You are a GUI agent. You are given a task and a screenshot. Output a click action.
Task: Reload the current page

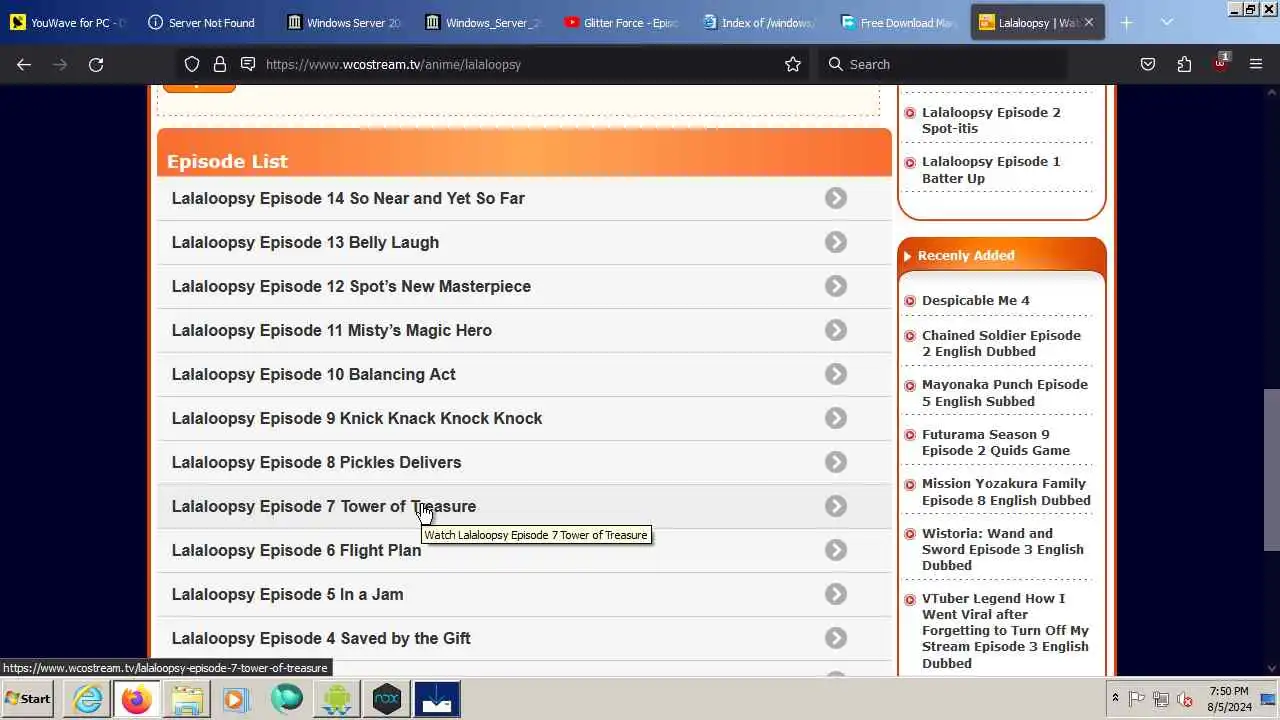click(x=96, y=64)
